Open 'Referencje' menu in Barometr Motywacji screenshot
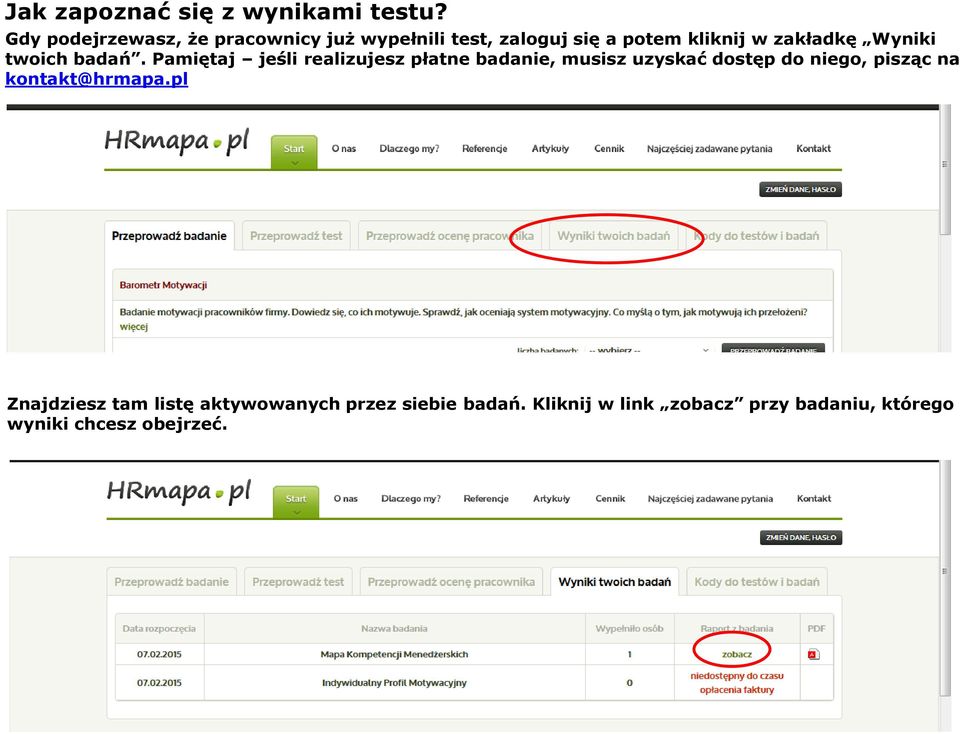Viewport: 960px width, 734px height. click(484, 149)
